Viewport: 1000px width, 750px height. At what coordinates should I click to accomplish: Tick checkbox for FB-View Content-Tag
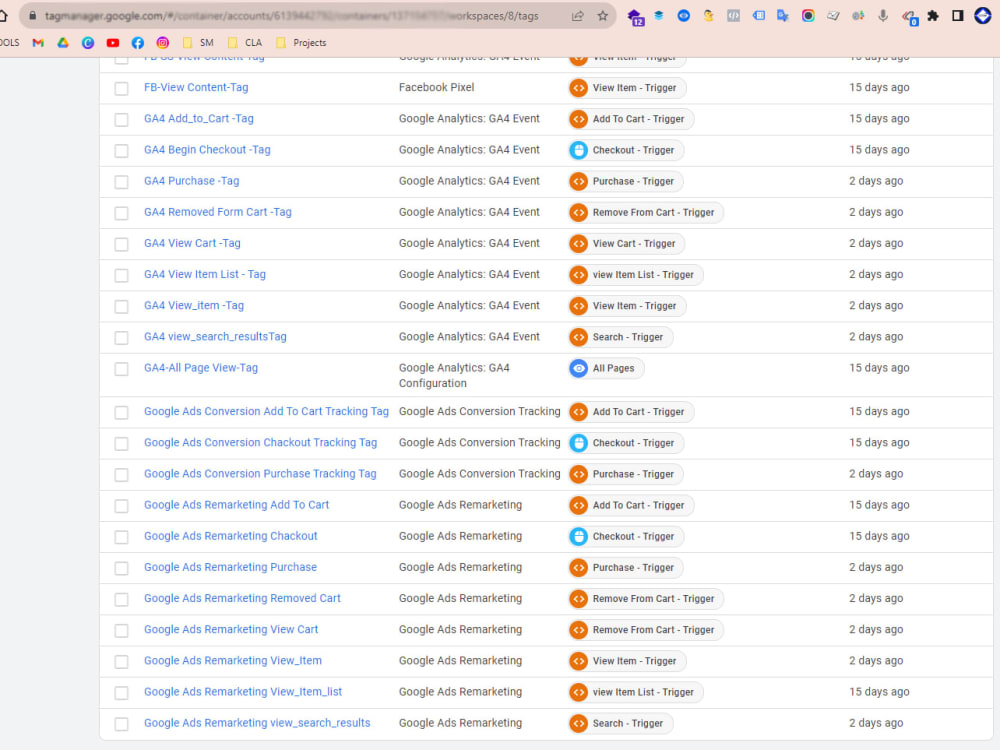121,88
